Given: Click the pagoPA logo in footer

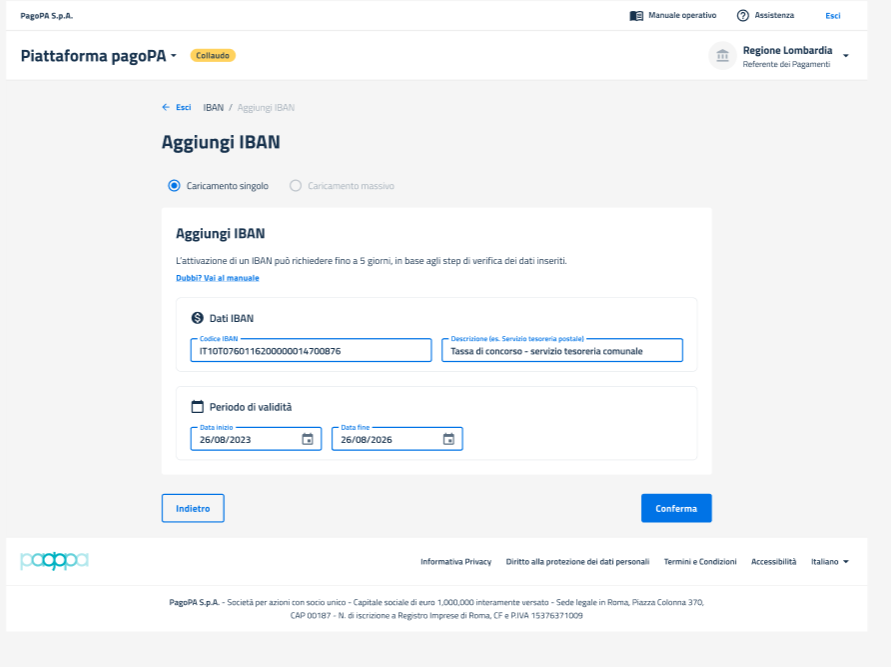Looking at the screenshot, I should [x=54, y=561].
